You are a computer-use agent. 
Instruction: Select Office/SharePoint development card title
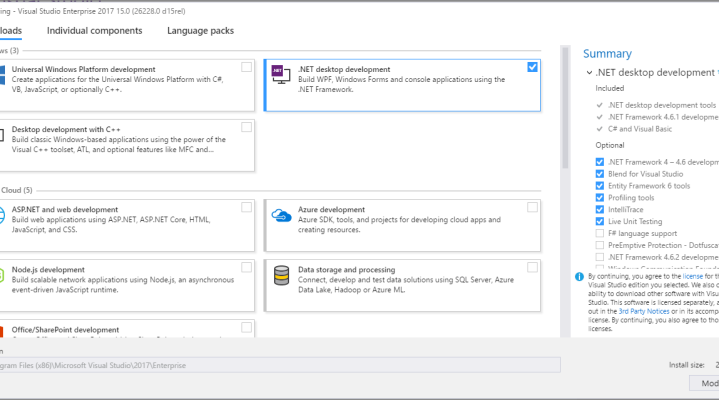point(65,330)
